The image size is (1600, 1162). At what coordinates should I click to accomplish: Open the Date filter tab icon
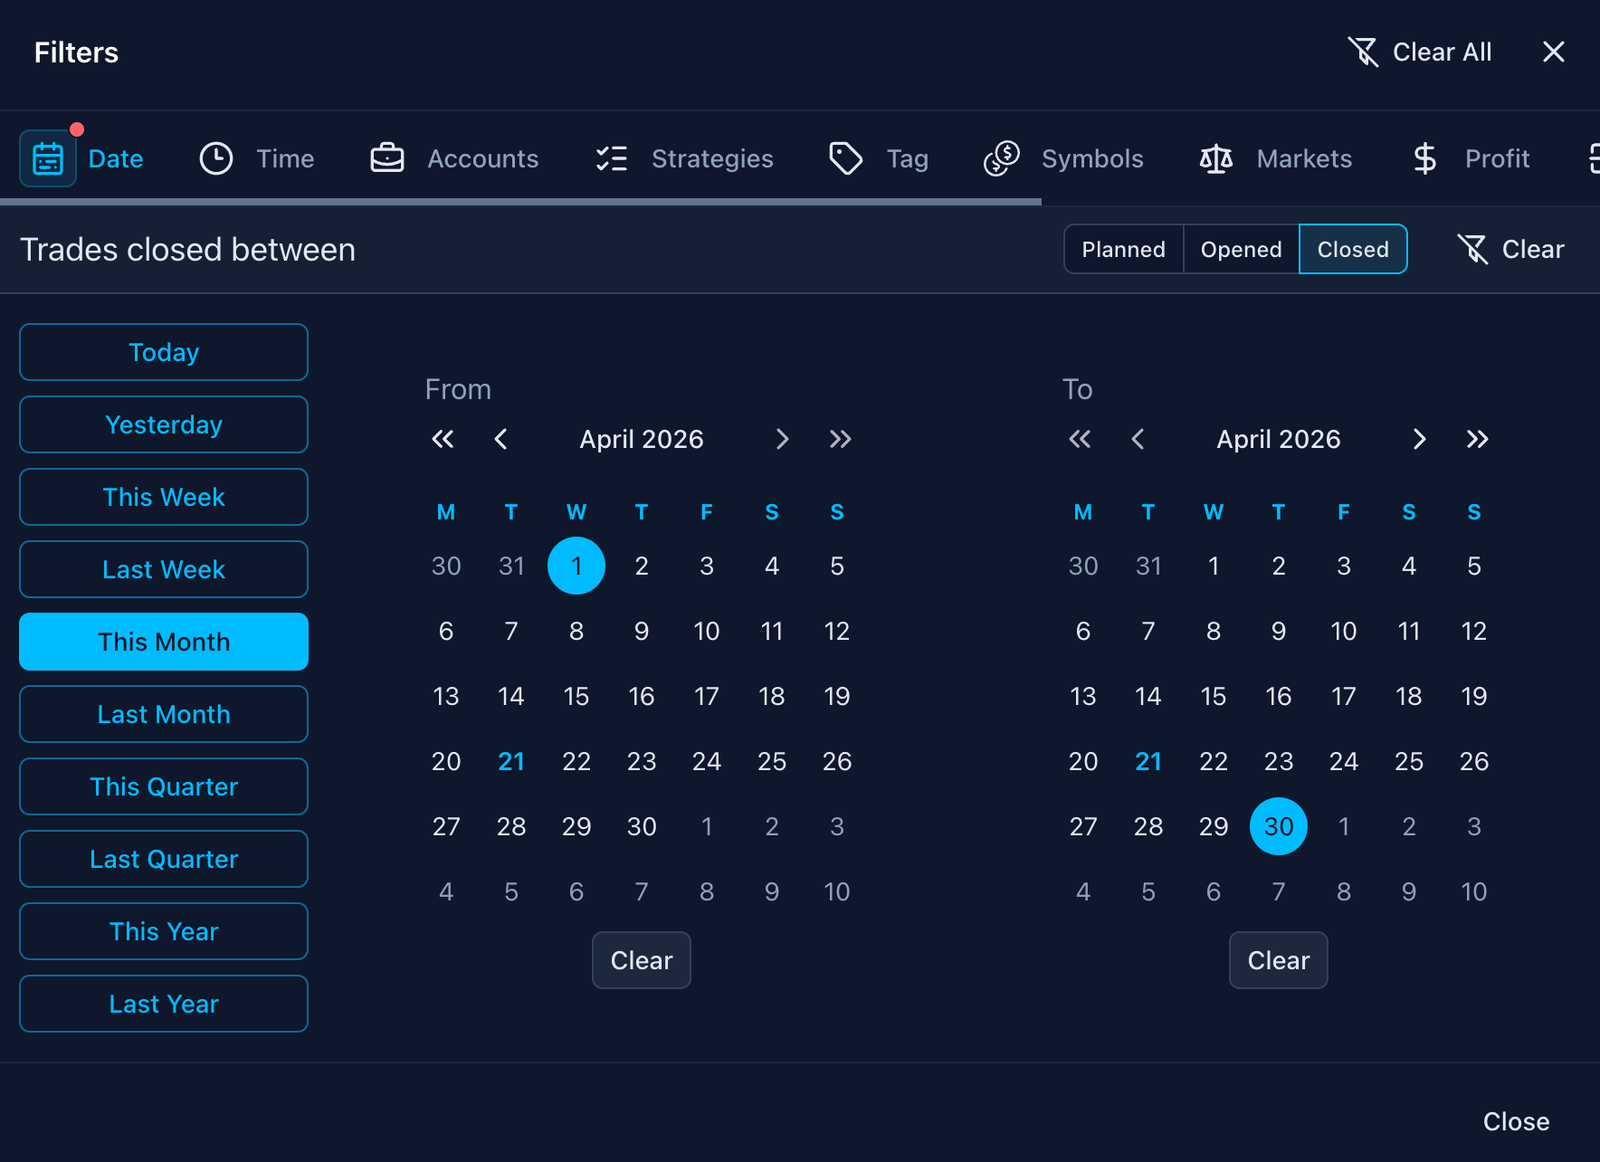point(47,158)
